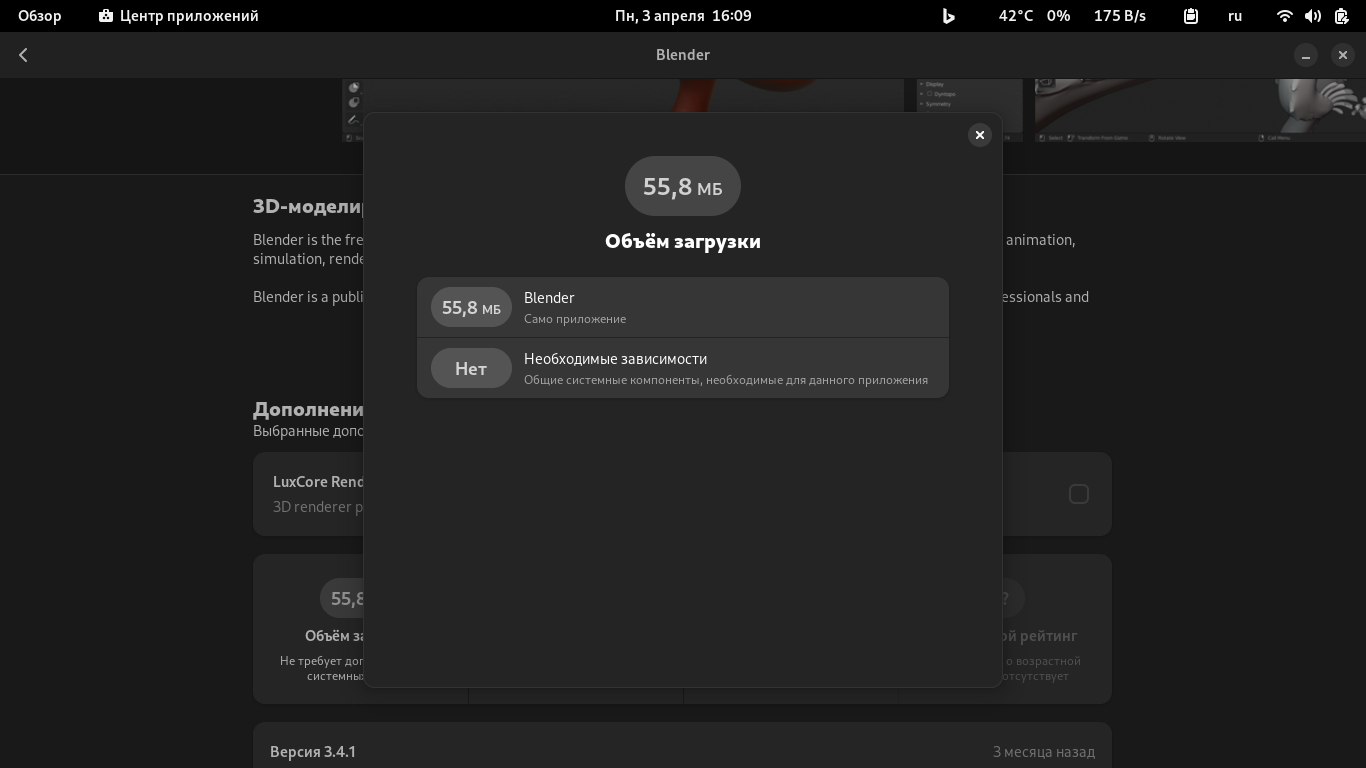Viewport: 1366px width, 768px height.
Task: Click the large 55,8 МБ total badge
Action: point(683,186)
